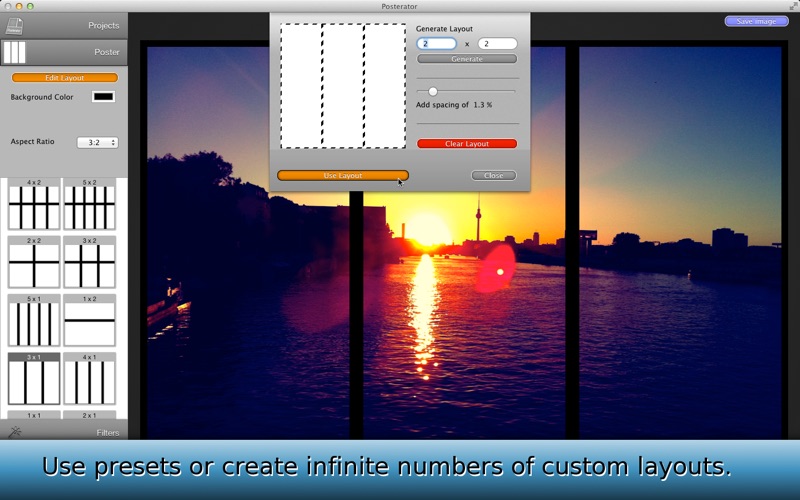Image resolution: width=800 pixels, height=500 pixels.
Task: Open Filters via the magic wand icon
Action: tap(15, 432)
